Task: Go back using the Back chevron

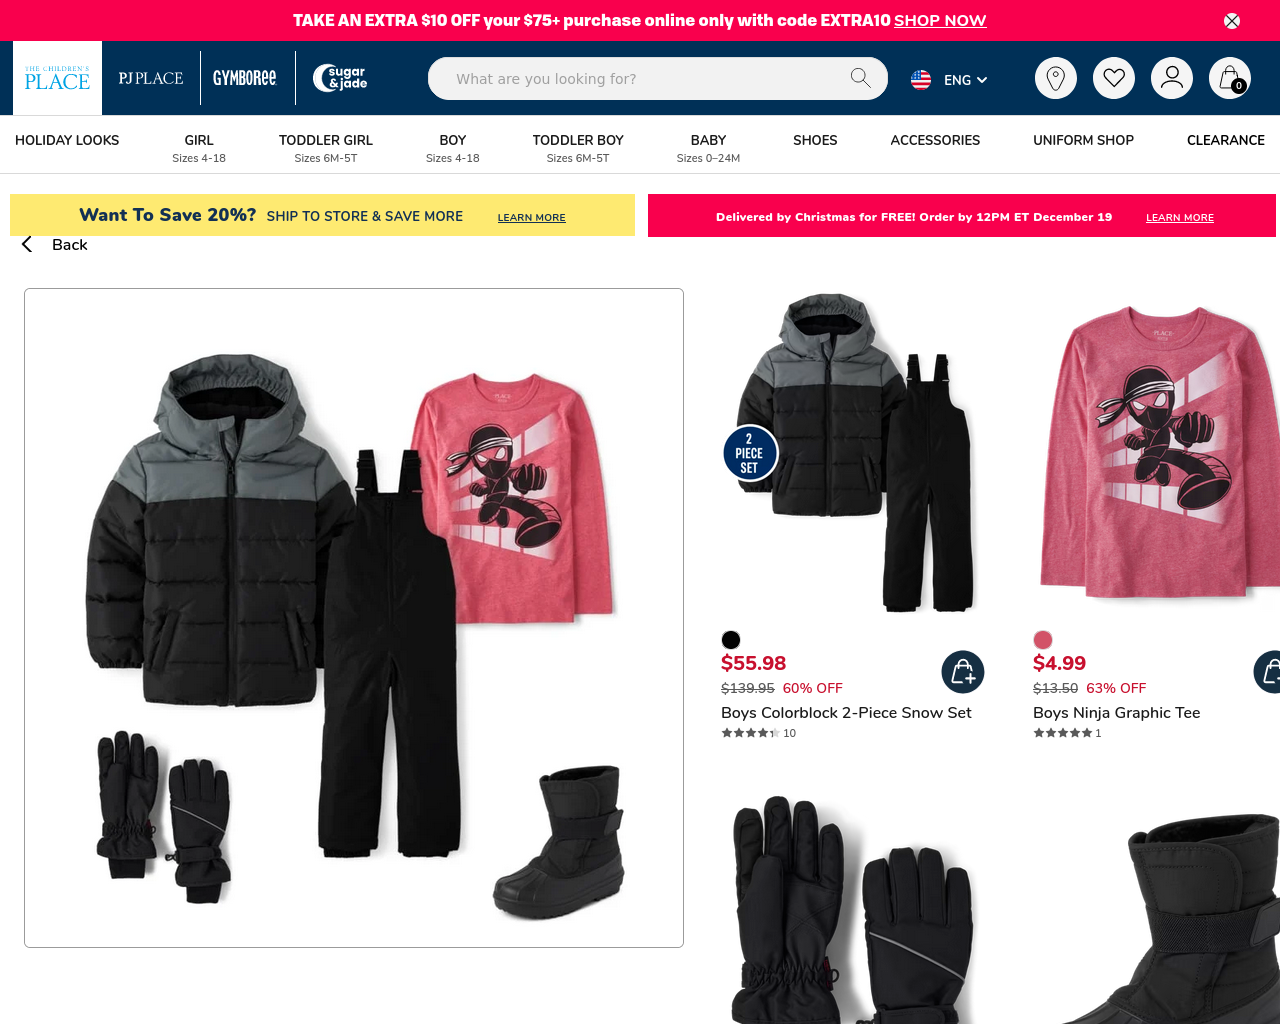Action: [55, 245]
